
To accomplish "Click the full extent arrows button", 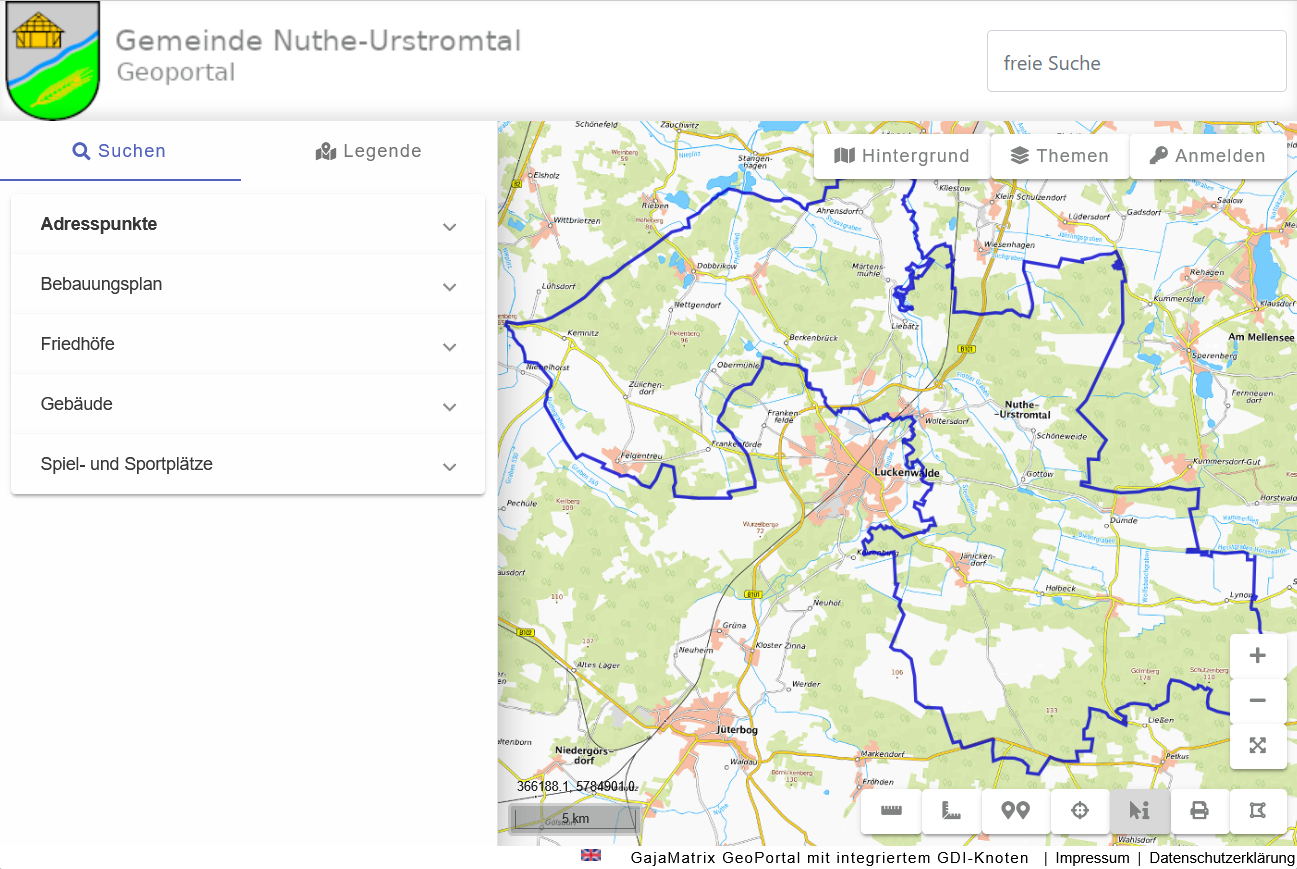I will click(x=1258, y=746).
